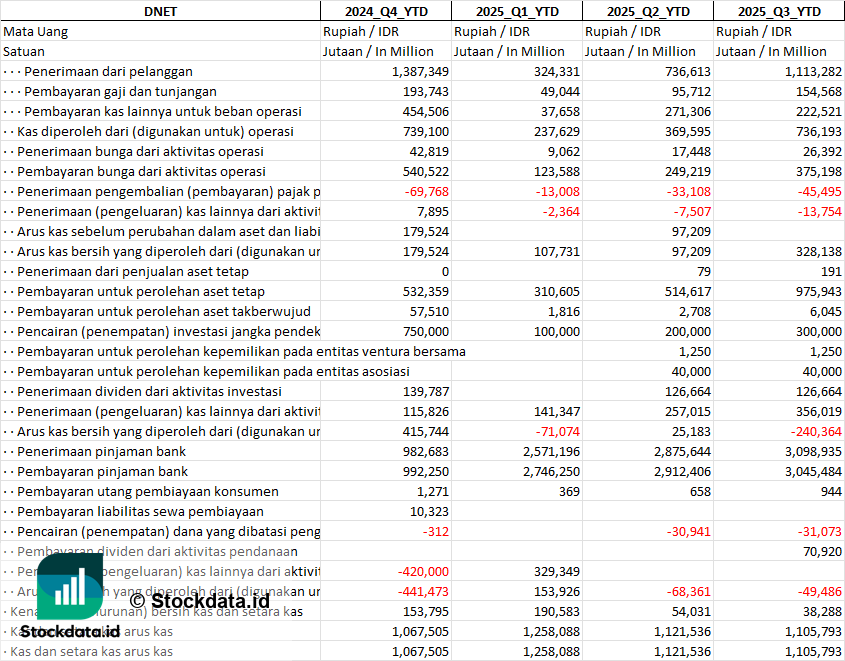Click value 26,392 in Penerimaan bunga row
Viewport: 845px width, 661px height.
coord(822,151)
